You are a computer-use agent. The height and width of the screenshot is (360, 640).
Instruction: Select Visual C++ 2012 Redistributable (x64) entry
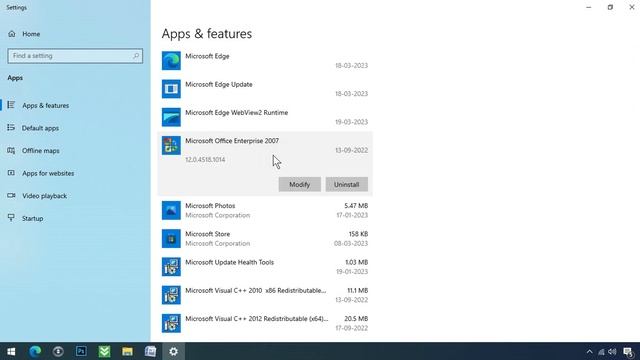tap(265, 323)
